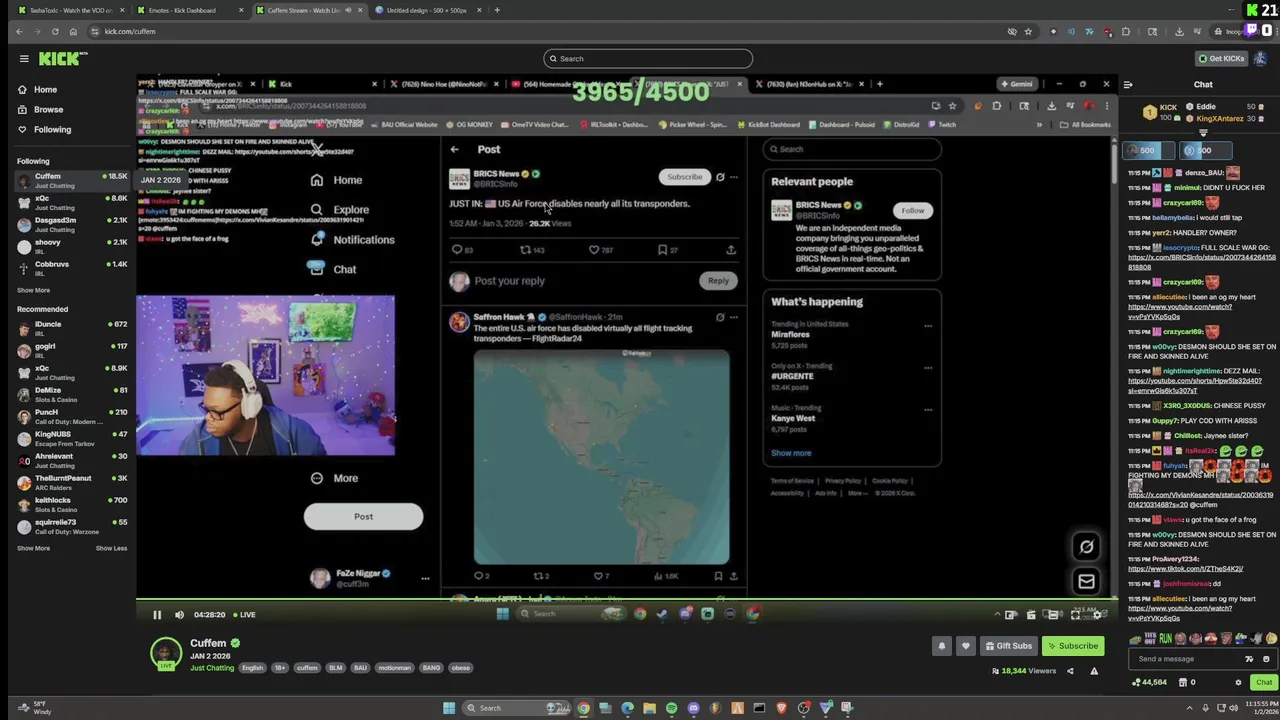Open the tiktok link in chat
The width and height of the screenshot is (1280, 720).
click(x=1185, y=568)
